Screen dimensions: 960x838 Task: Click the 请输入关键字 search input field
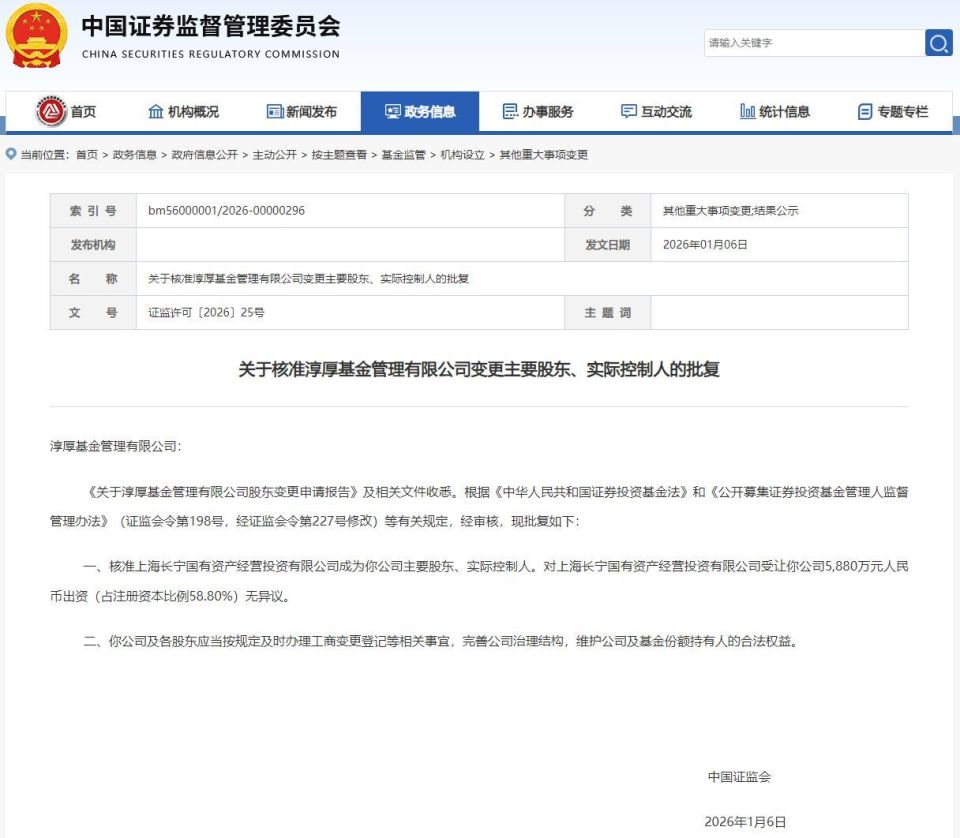810,43
